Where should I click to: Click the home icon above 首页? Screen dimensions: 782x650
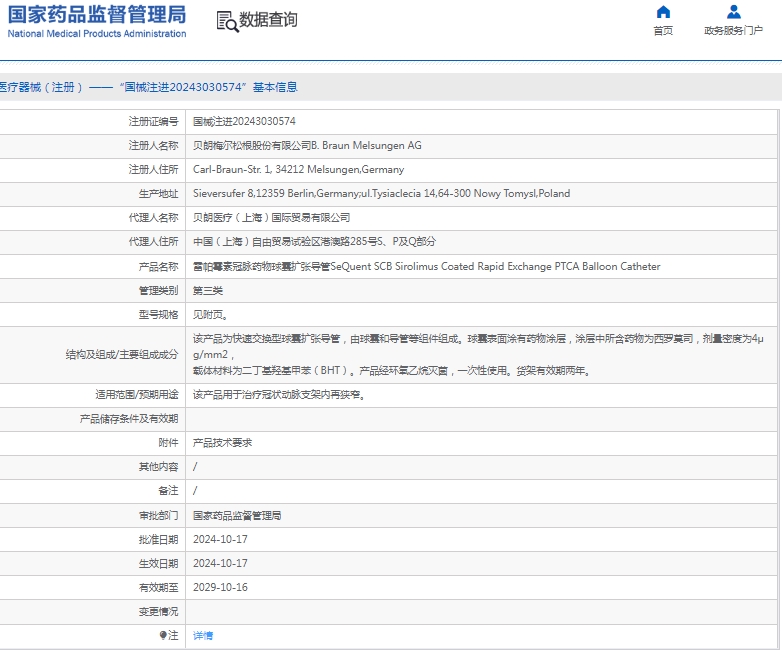(663, 11)
